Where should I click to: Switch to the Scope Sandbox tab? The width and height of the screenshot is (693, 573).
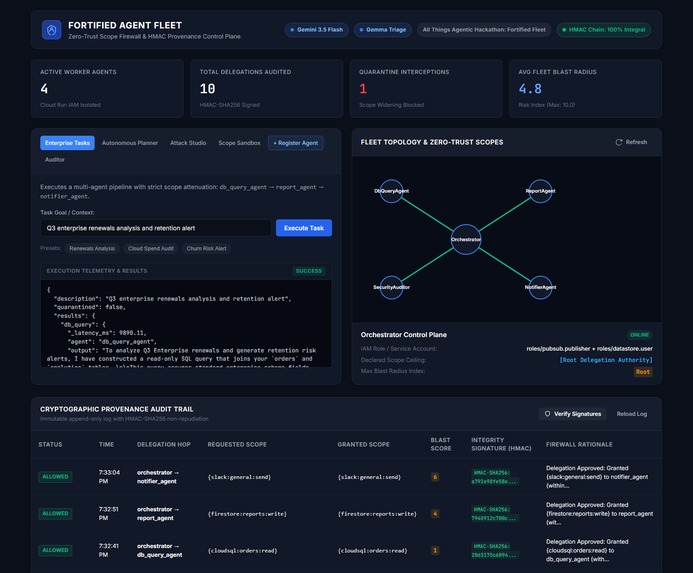pyautogui.click(x=239, y=143)
